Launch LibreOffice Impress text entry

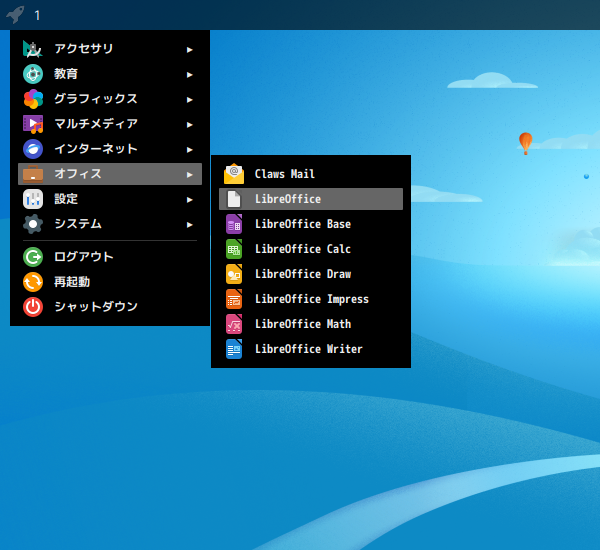pos(312,299)
